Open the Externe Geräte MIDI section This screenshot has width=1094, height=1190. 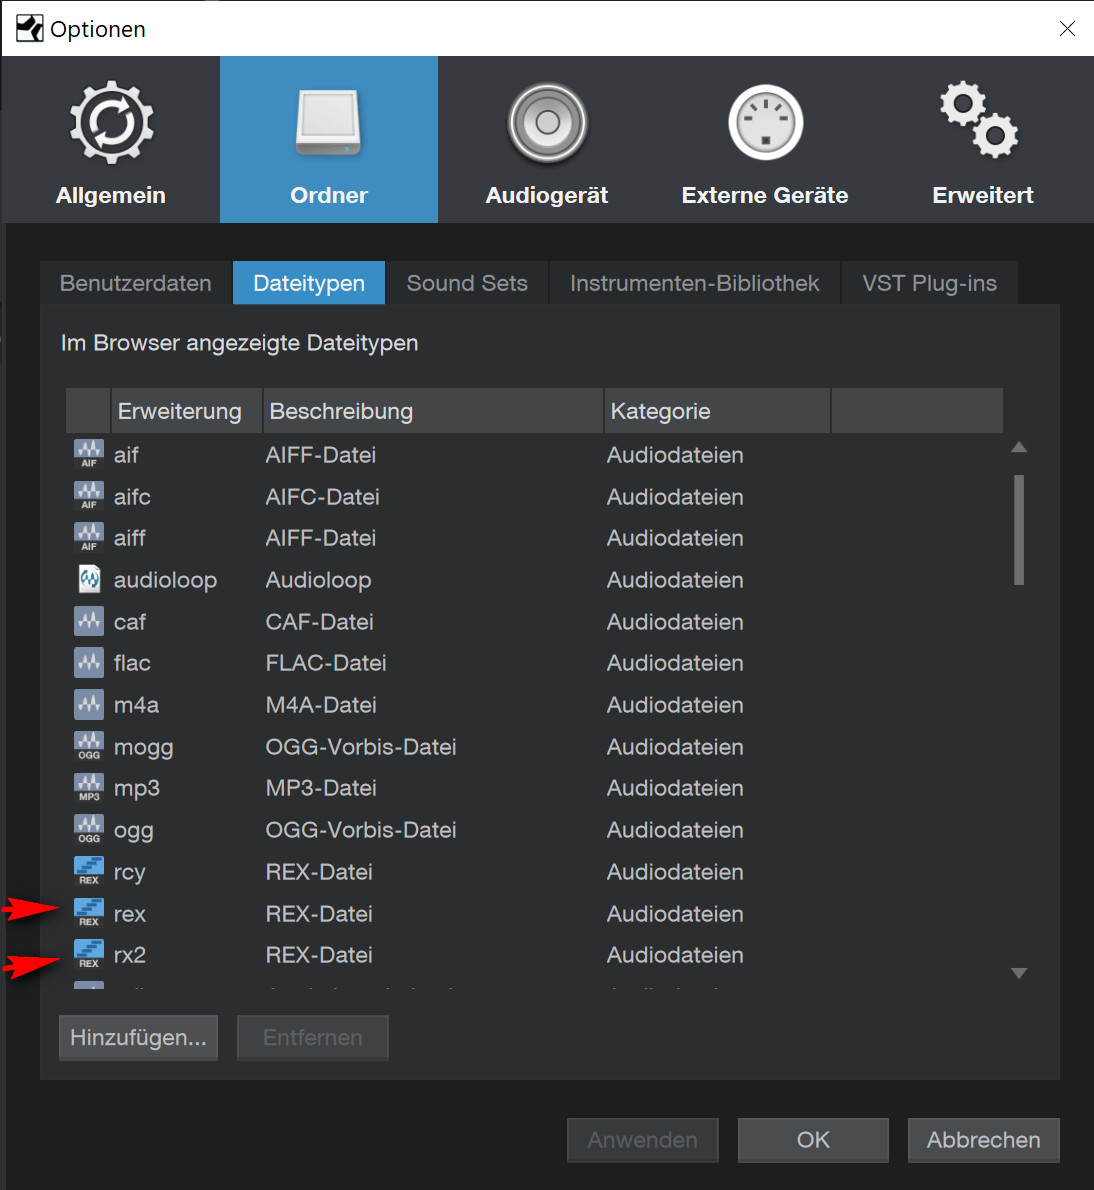(x=765, y=140)
